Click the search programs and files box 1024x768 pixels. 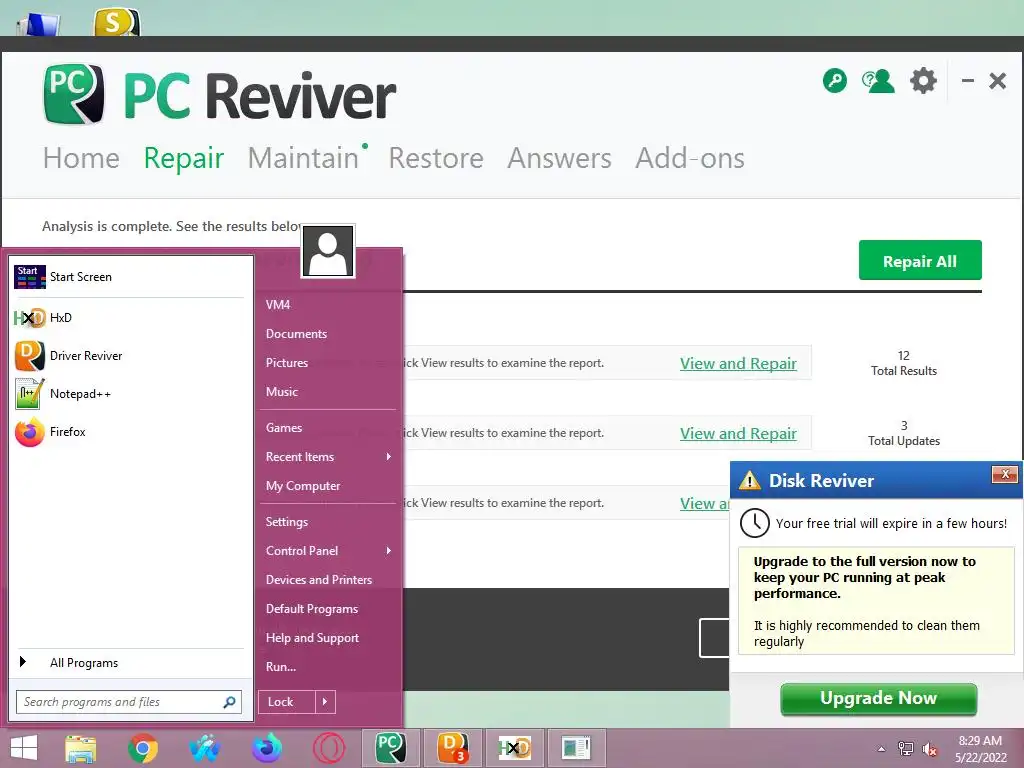coord(129,702)
